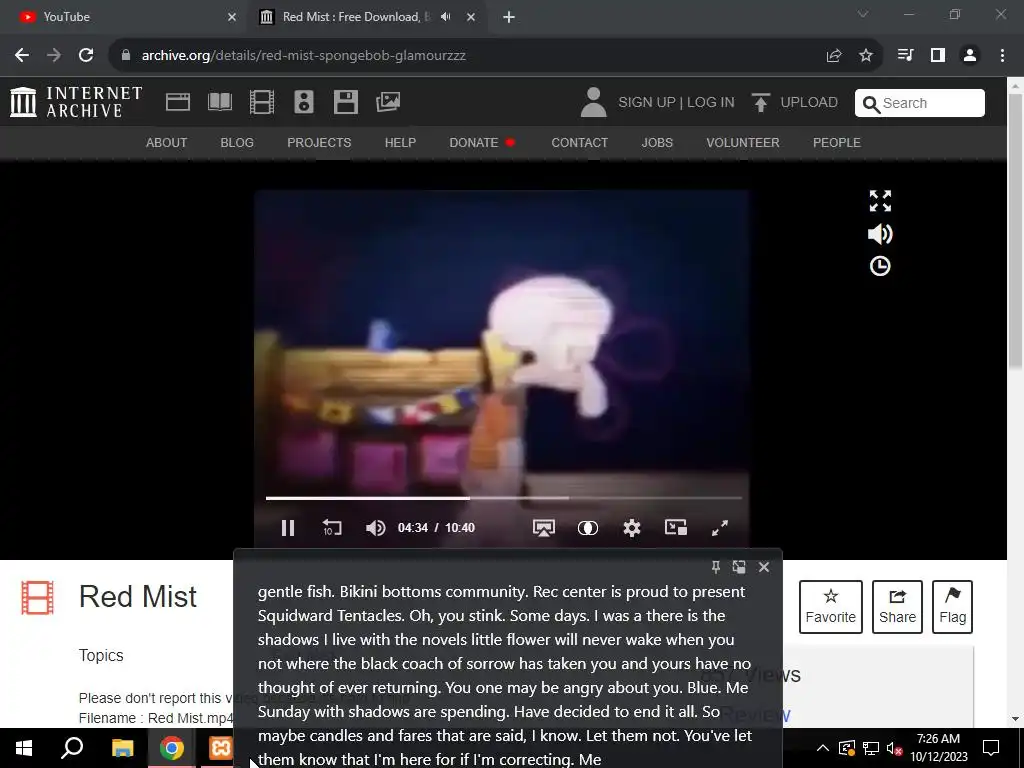
Task: Open Video film strip icon
Action: tap(261, 102)
